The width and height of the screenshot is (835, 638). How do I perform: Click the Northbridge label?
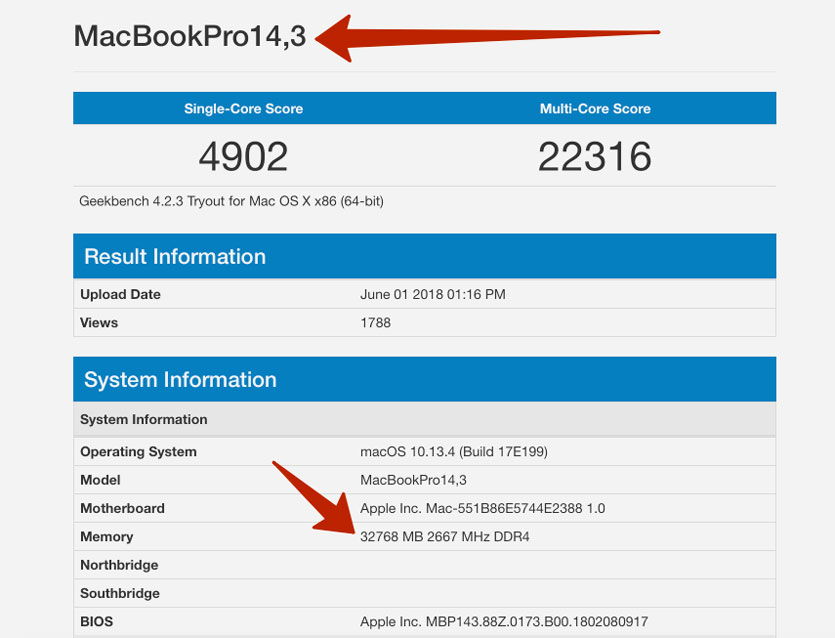pos(119,565)
